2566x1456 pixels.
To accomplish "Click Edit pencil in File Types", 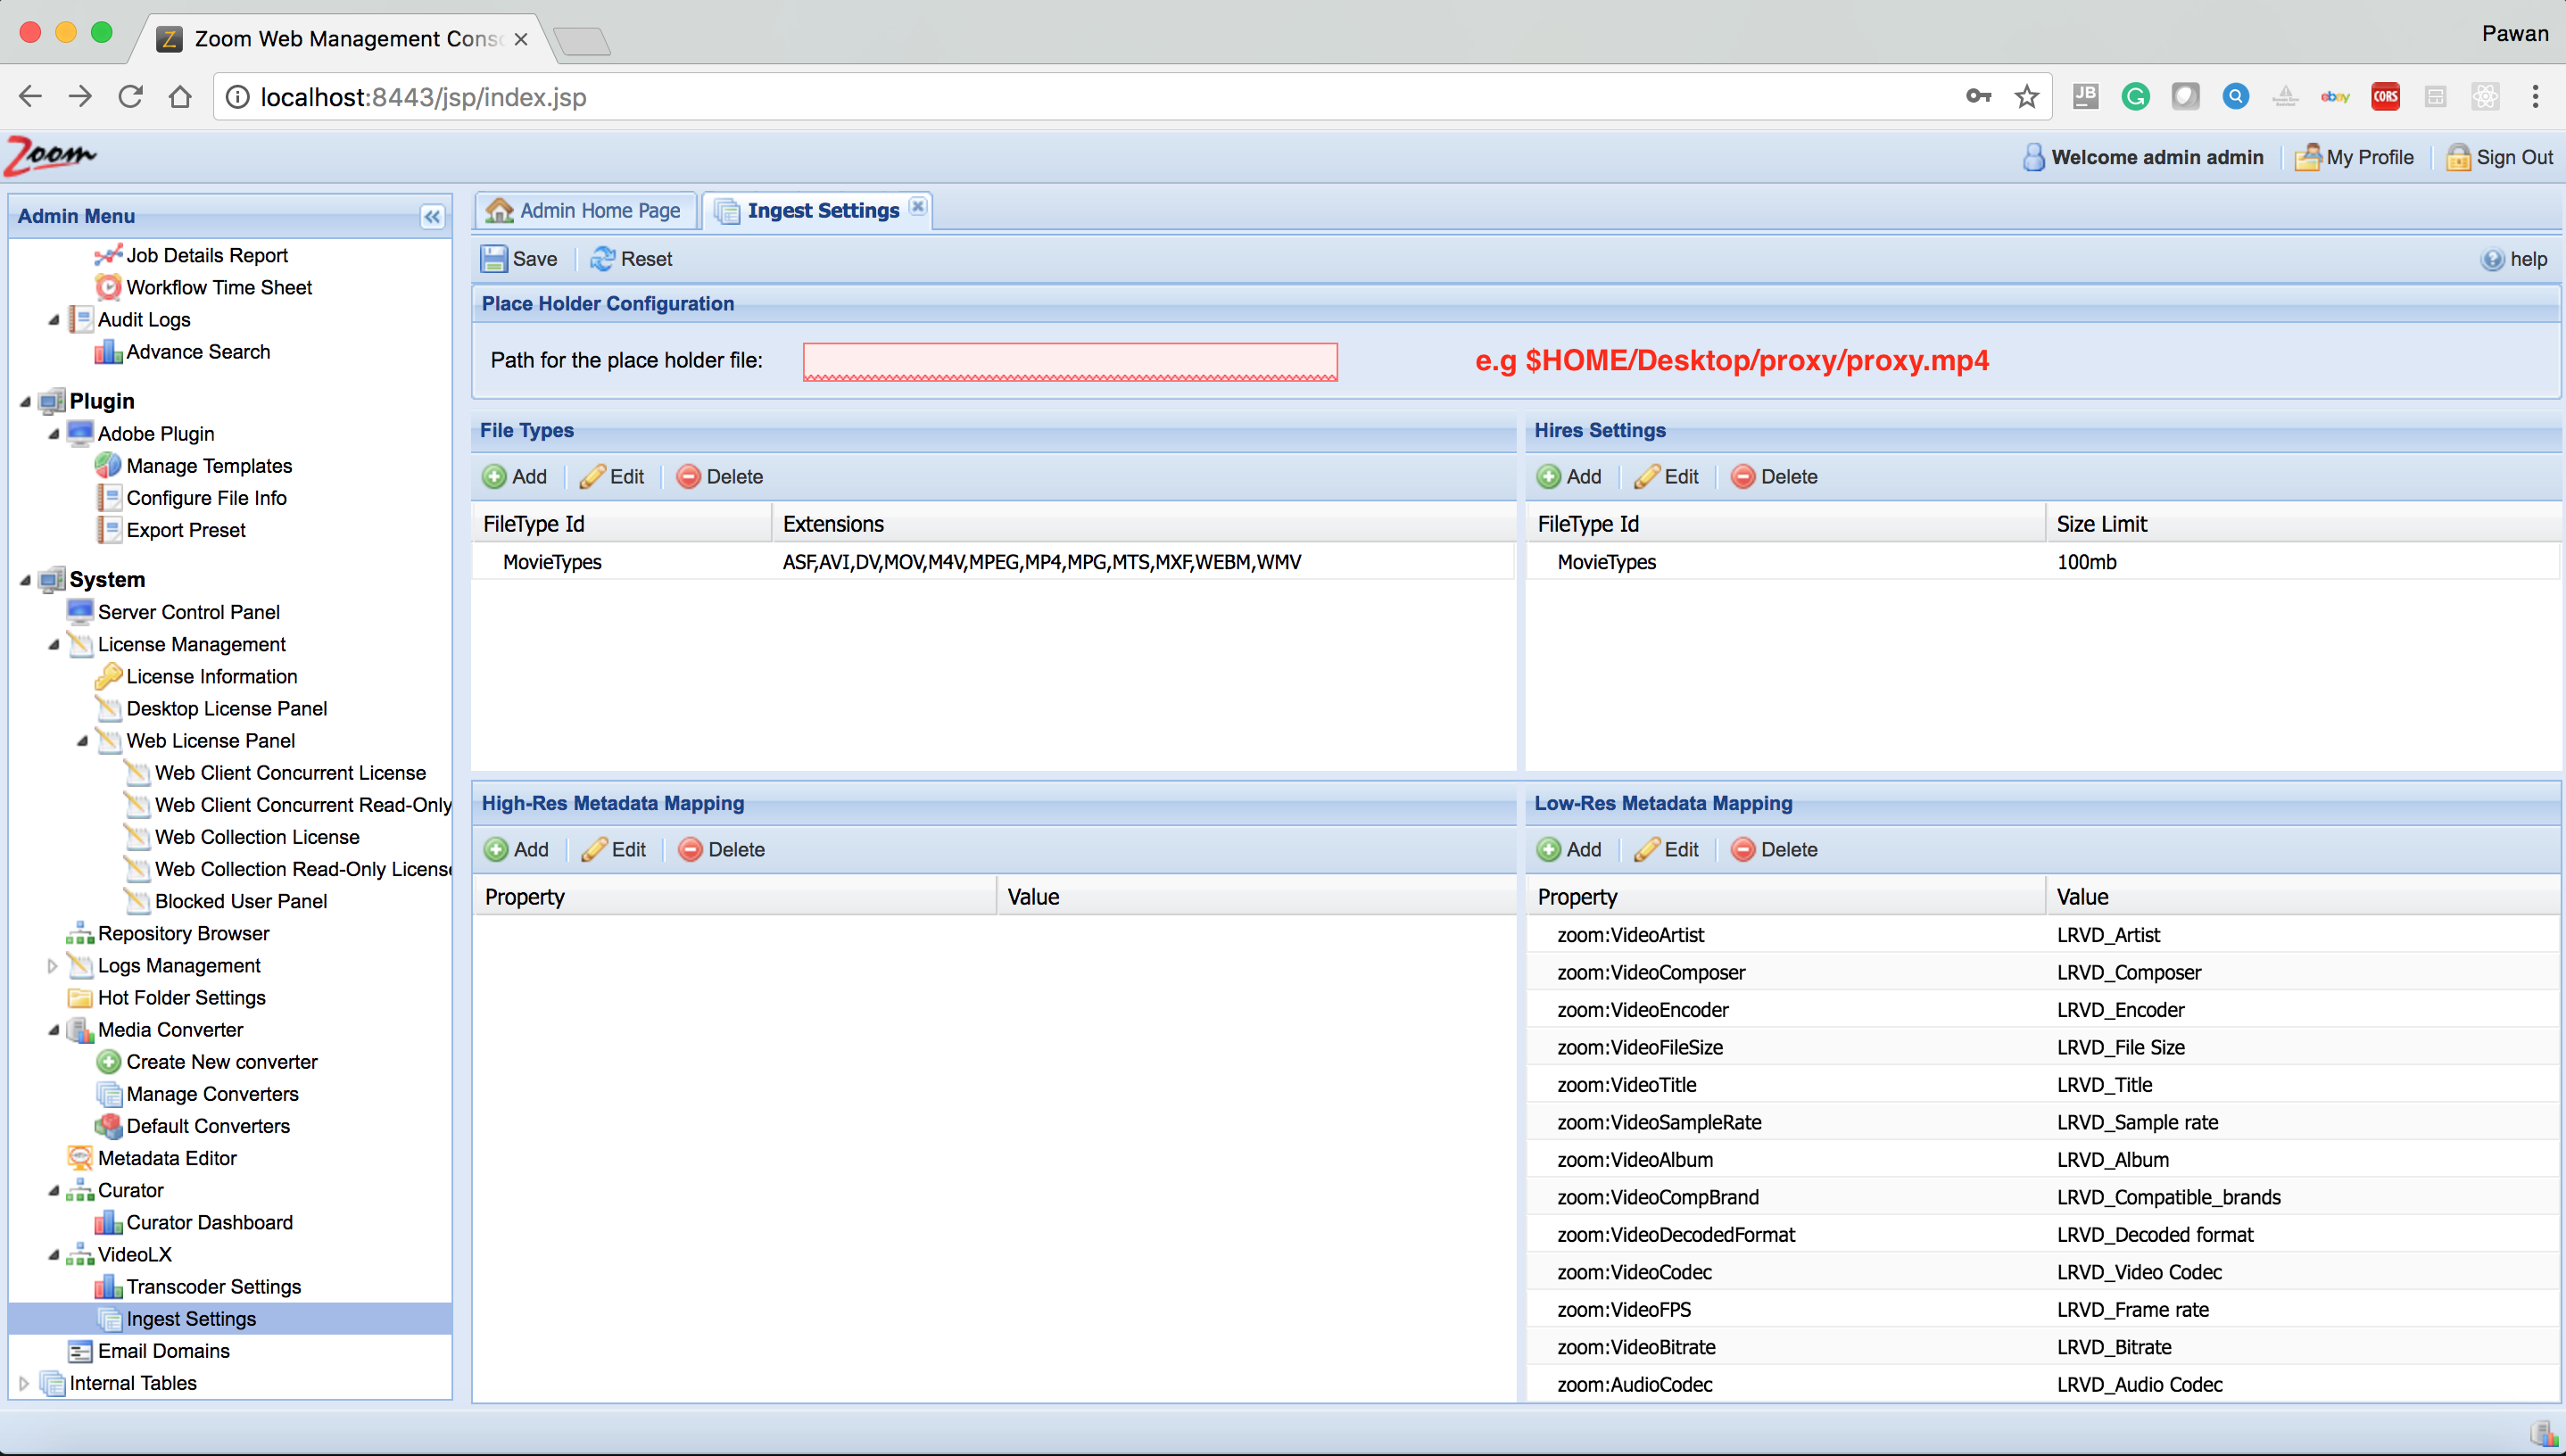I will point(593,477).
